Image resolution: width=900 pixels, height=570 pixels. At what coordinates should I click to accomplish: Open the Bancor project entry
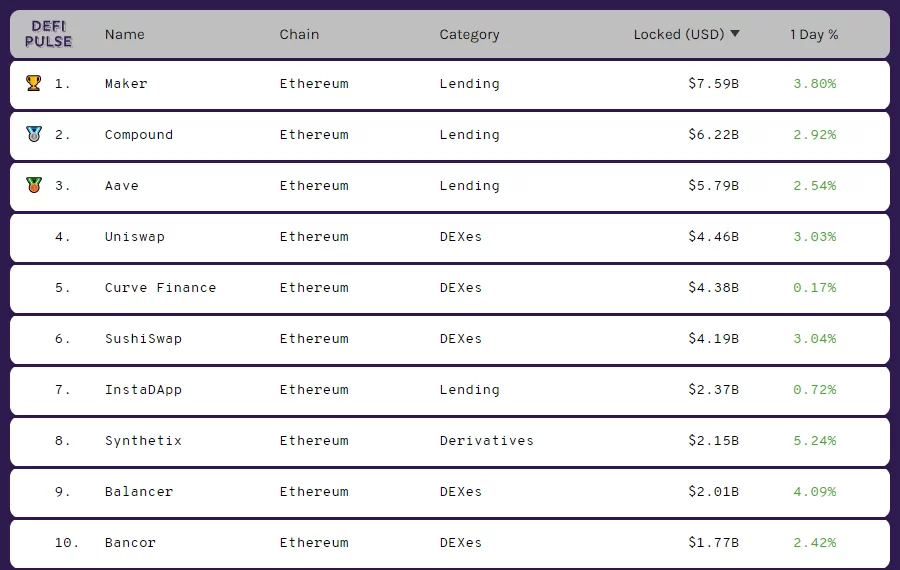click(130, 543)
